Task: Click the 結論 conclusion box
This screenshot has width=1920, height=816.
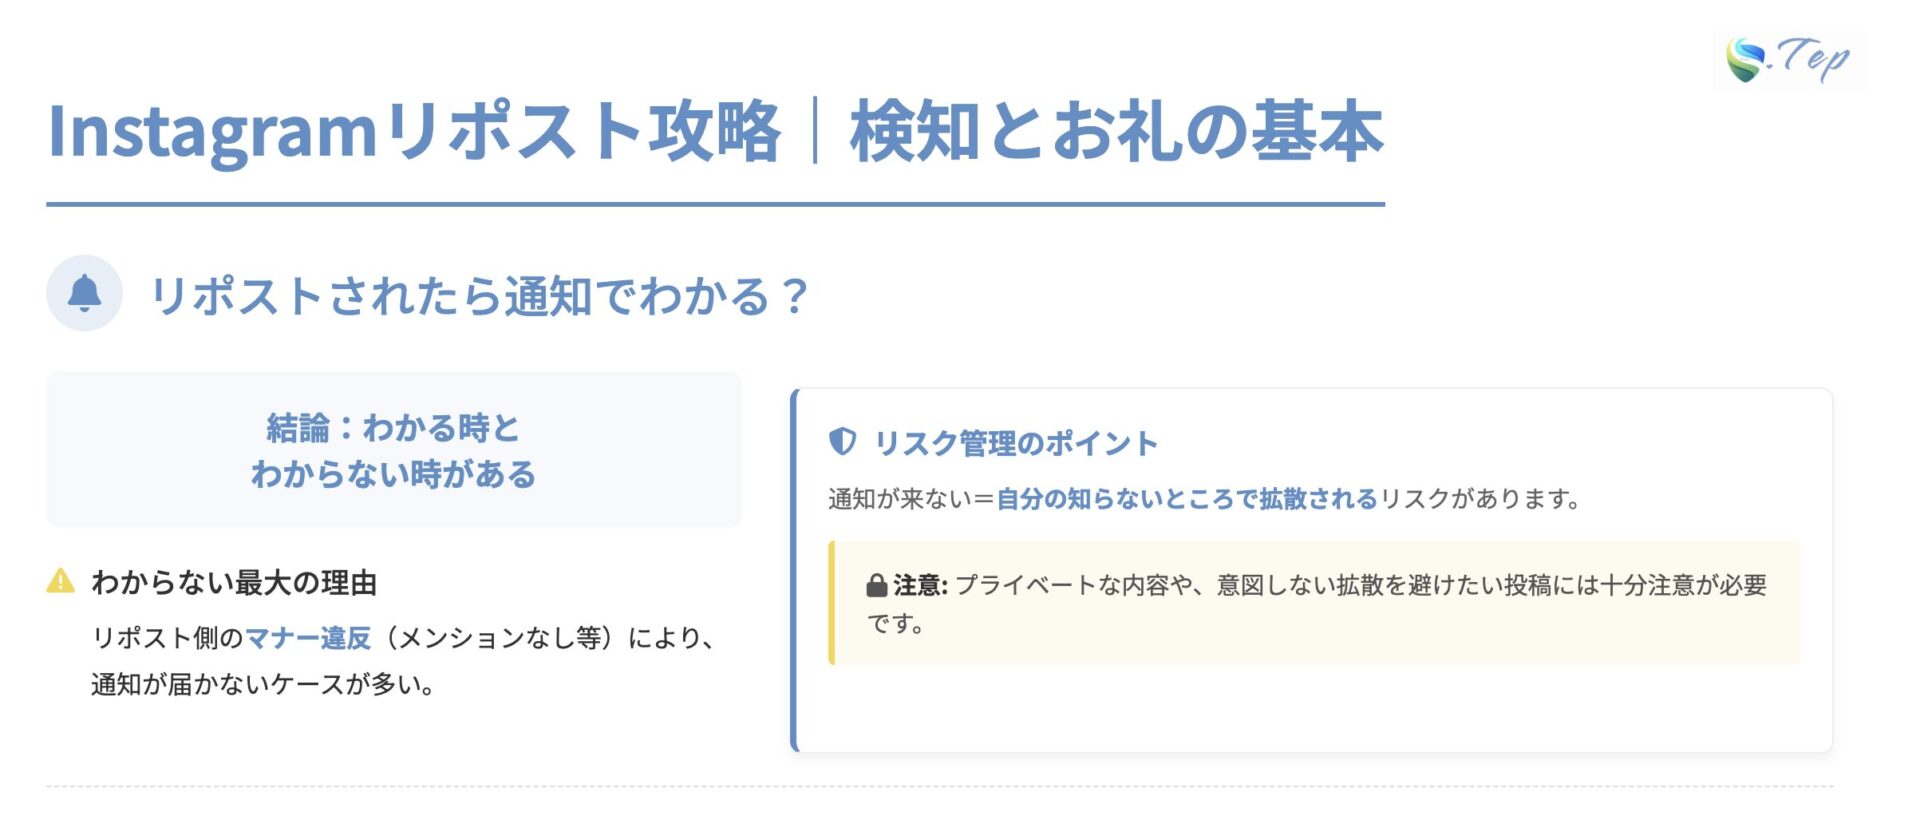Action: pos(393,450)
